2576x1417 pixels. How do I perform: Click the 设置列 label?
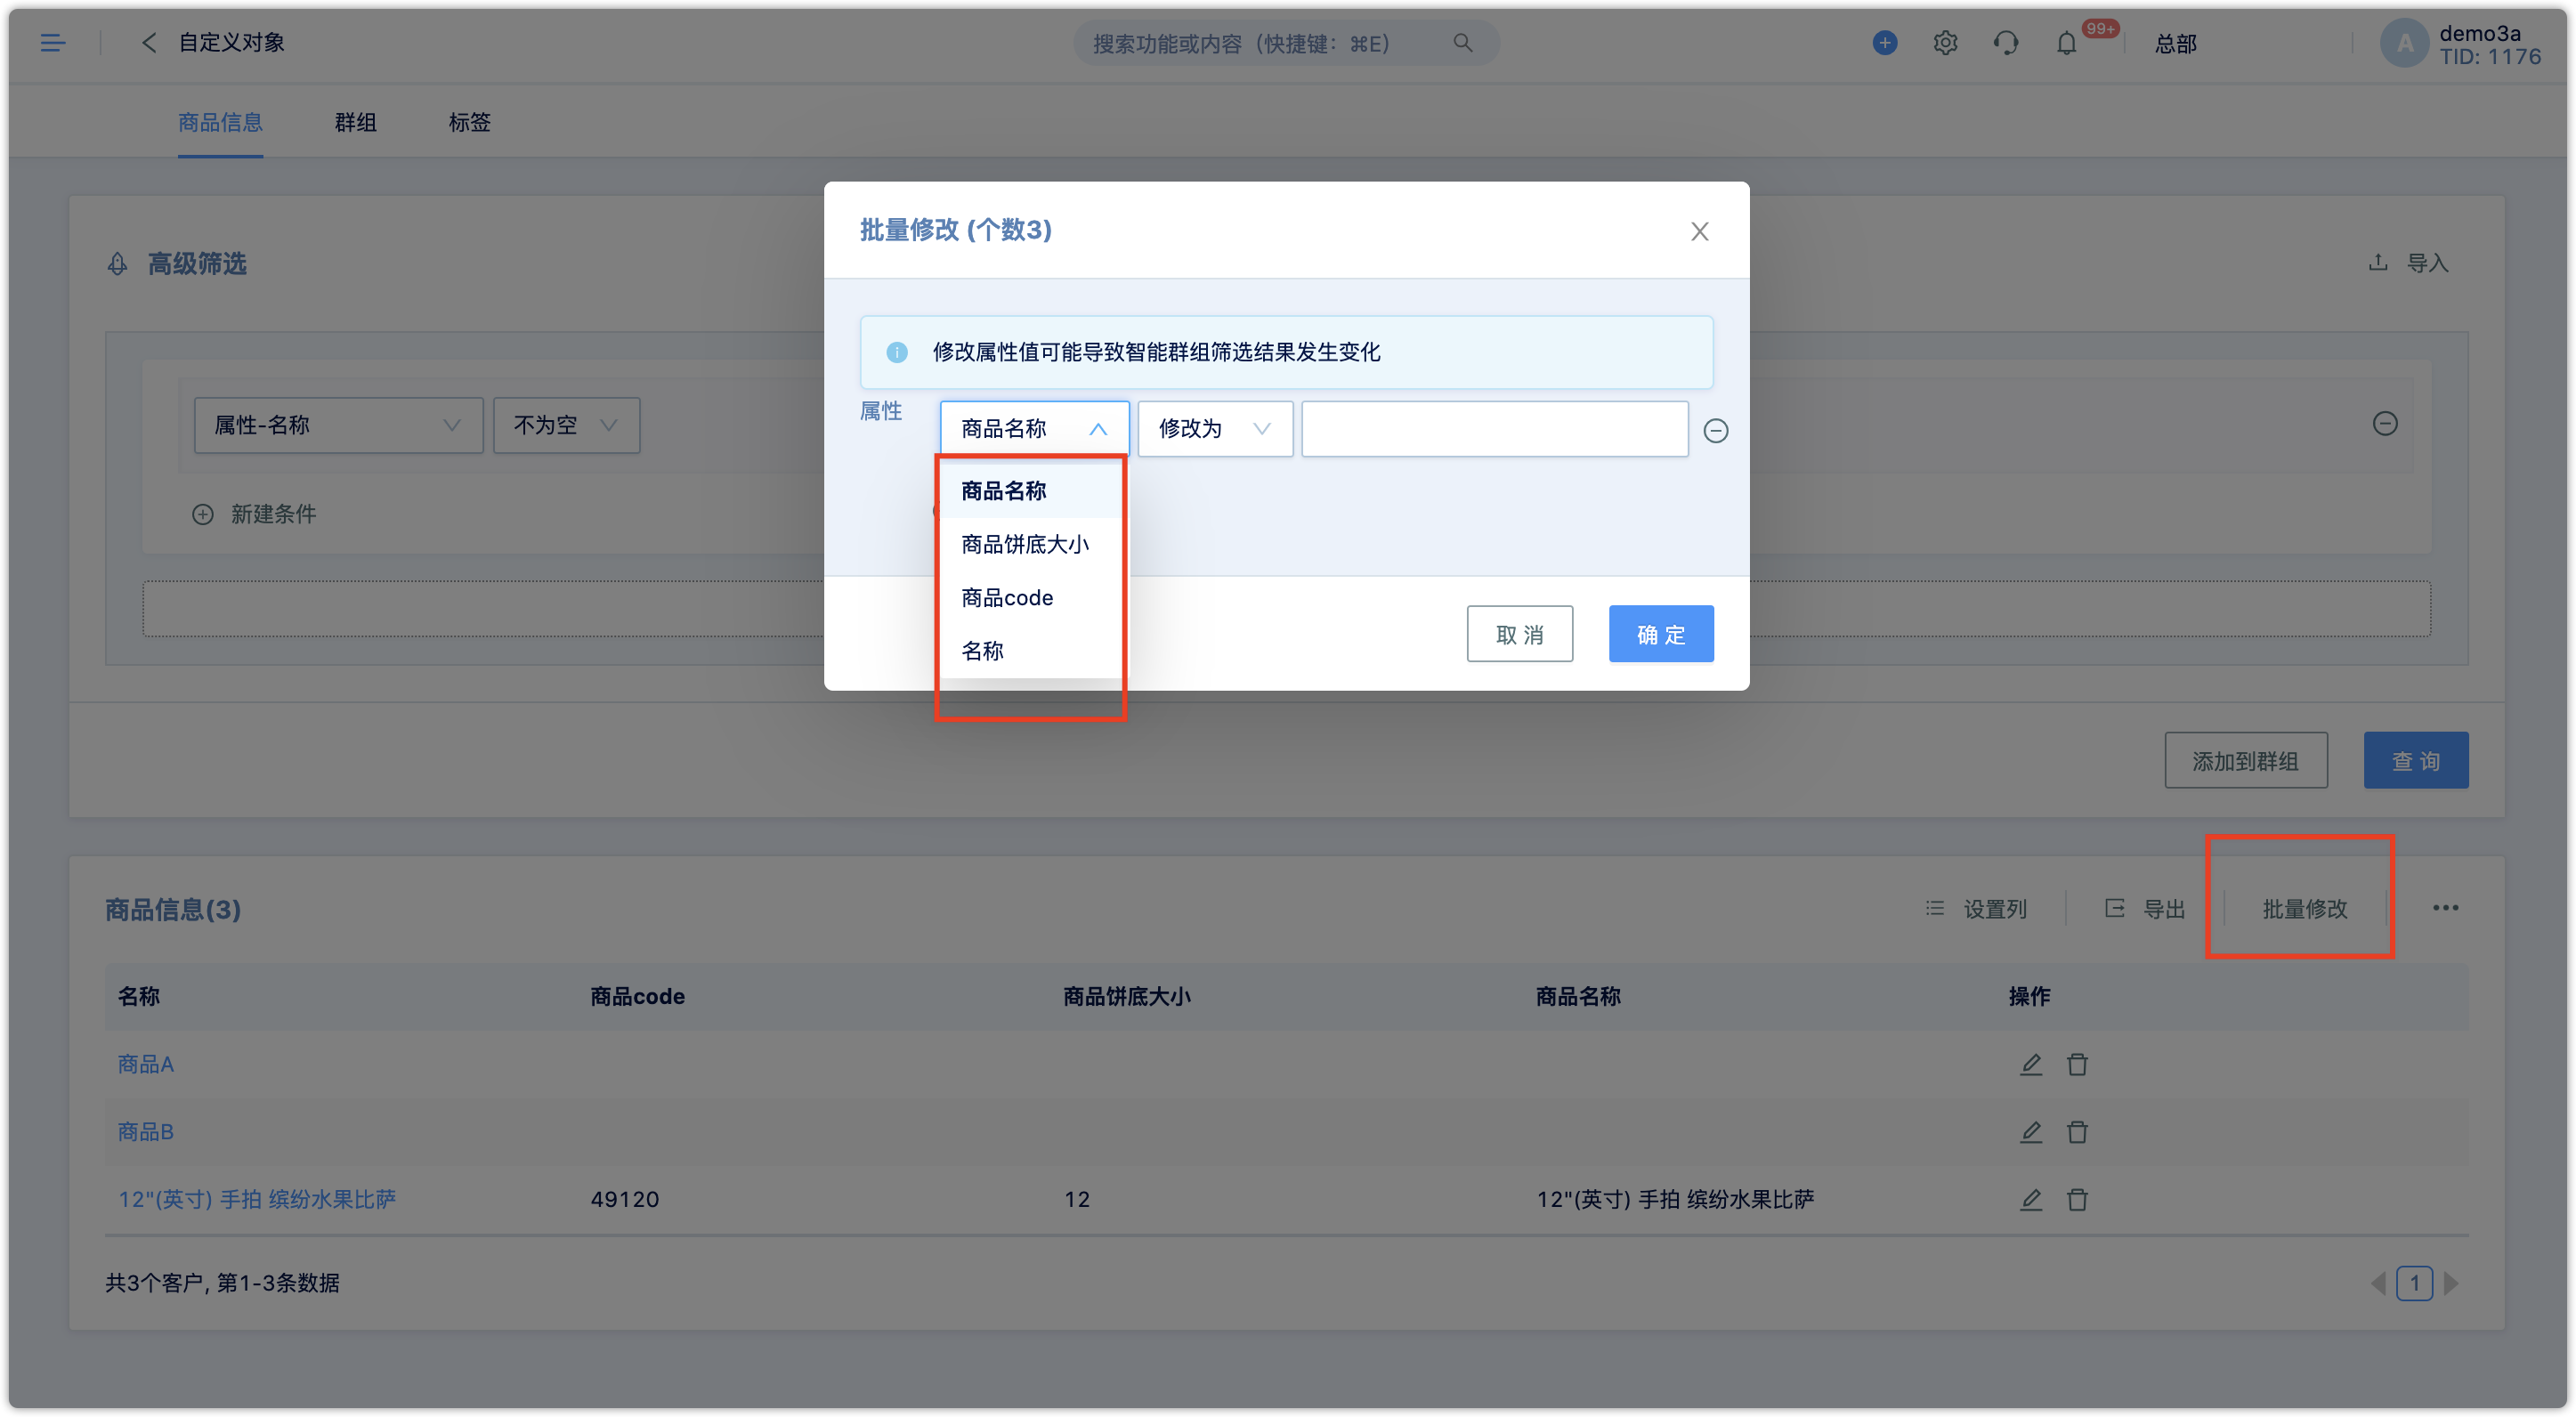(1995, 909)
